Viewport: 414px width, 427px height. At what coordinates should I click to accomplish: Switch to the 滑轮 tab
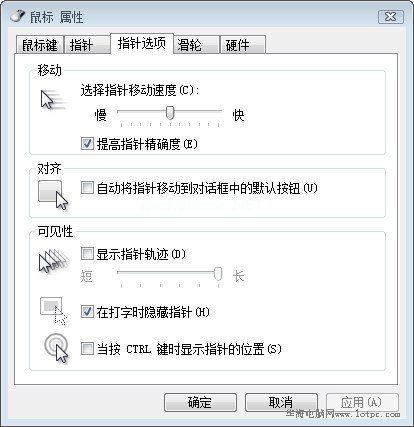[x=196, y=44]
